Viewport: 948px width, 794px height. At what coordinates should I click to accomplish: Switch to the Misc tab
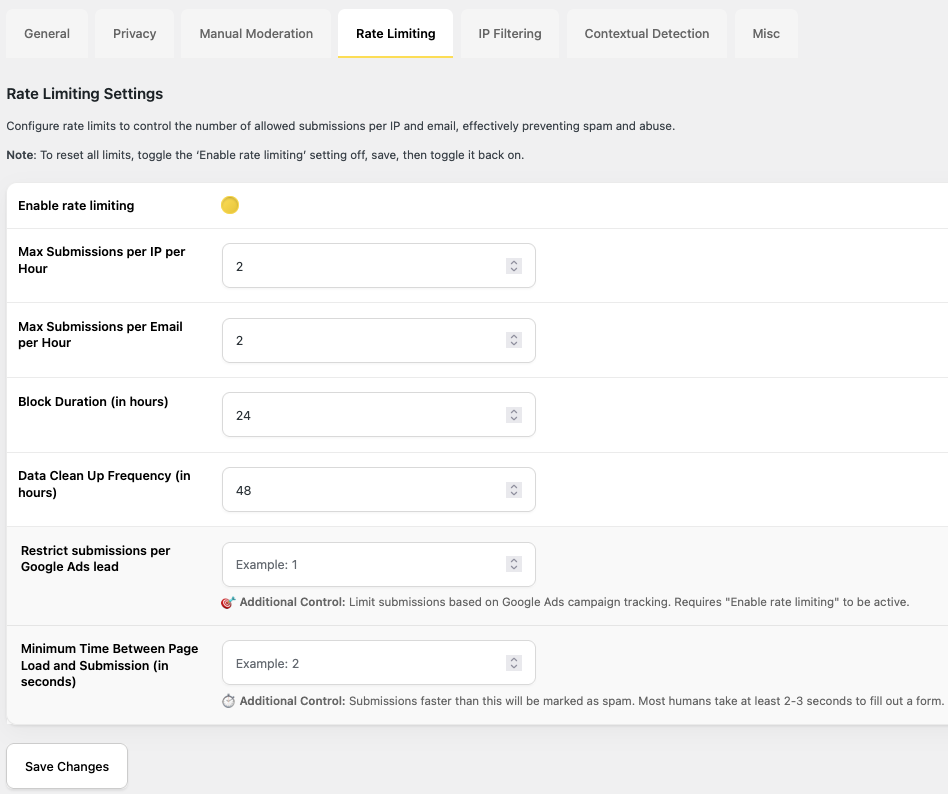tap(766, 33)
